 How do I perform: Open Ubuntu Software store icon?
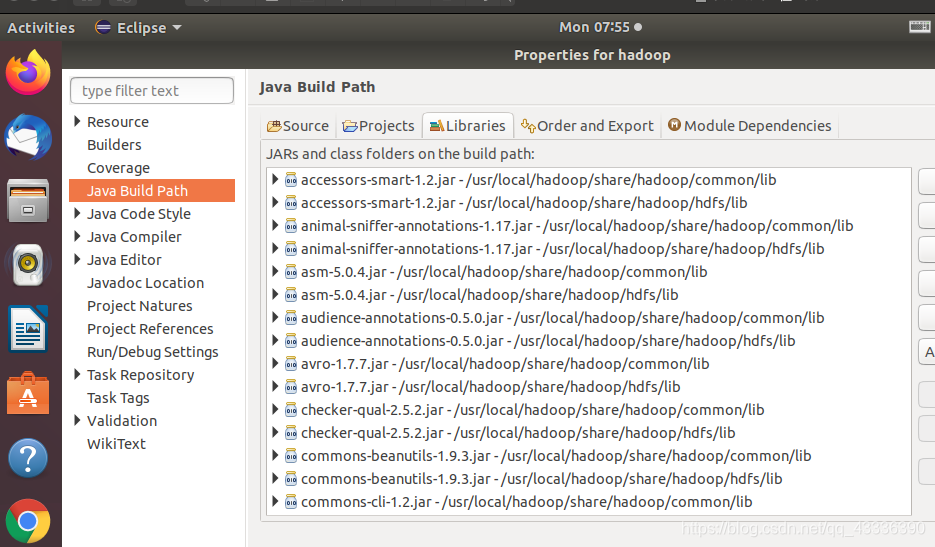(28, 393)
